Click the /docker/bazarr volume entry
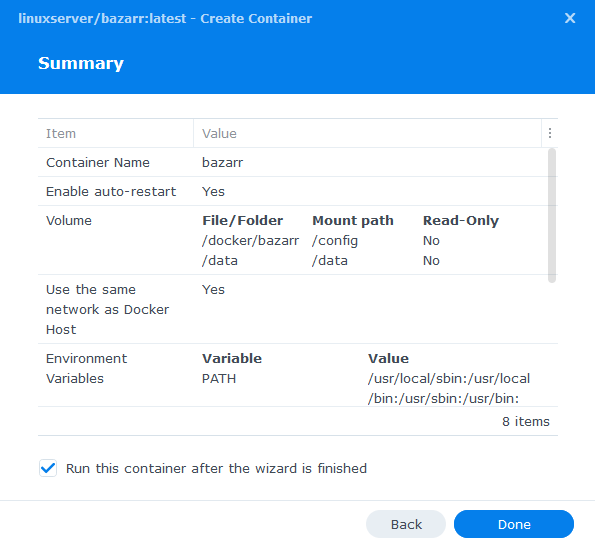The image size is (595, 545). pyautogui.click(x=250, y=241)
